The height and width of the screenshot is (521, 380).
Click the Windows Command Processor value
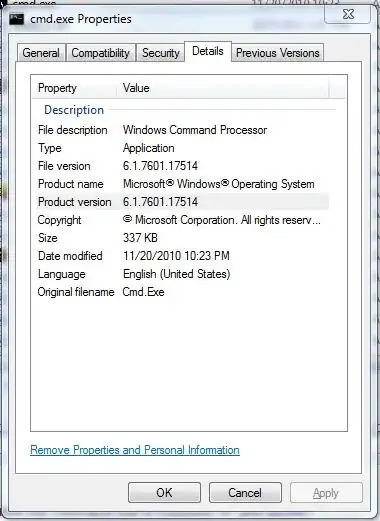(195, 130)
